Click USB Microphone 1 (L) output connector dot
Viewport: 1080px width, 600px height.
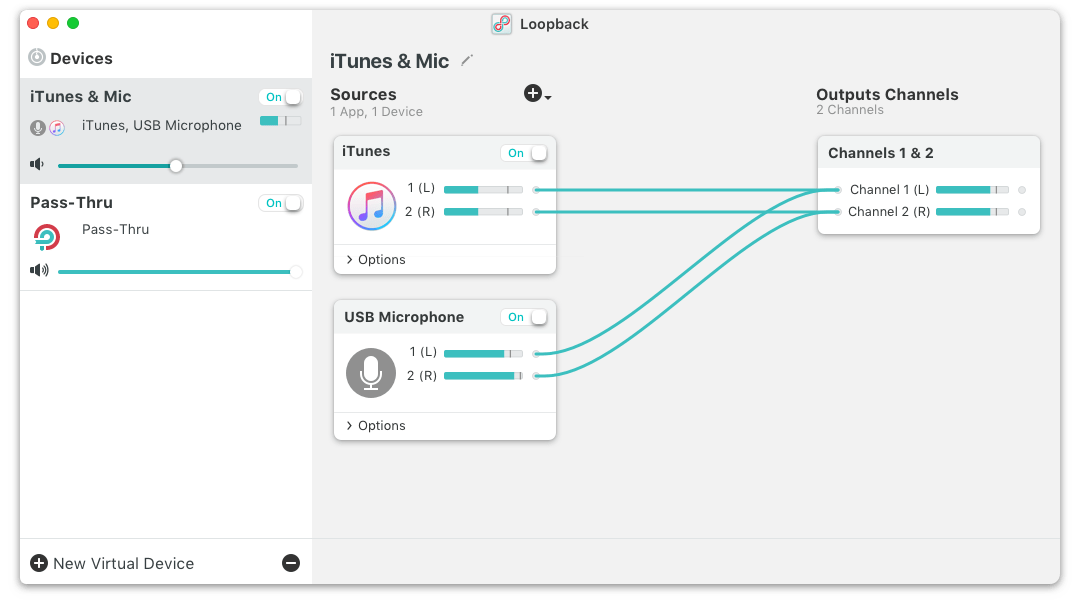[x=536, y=353]
